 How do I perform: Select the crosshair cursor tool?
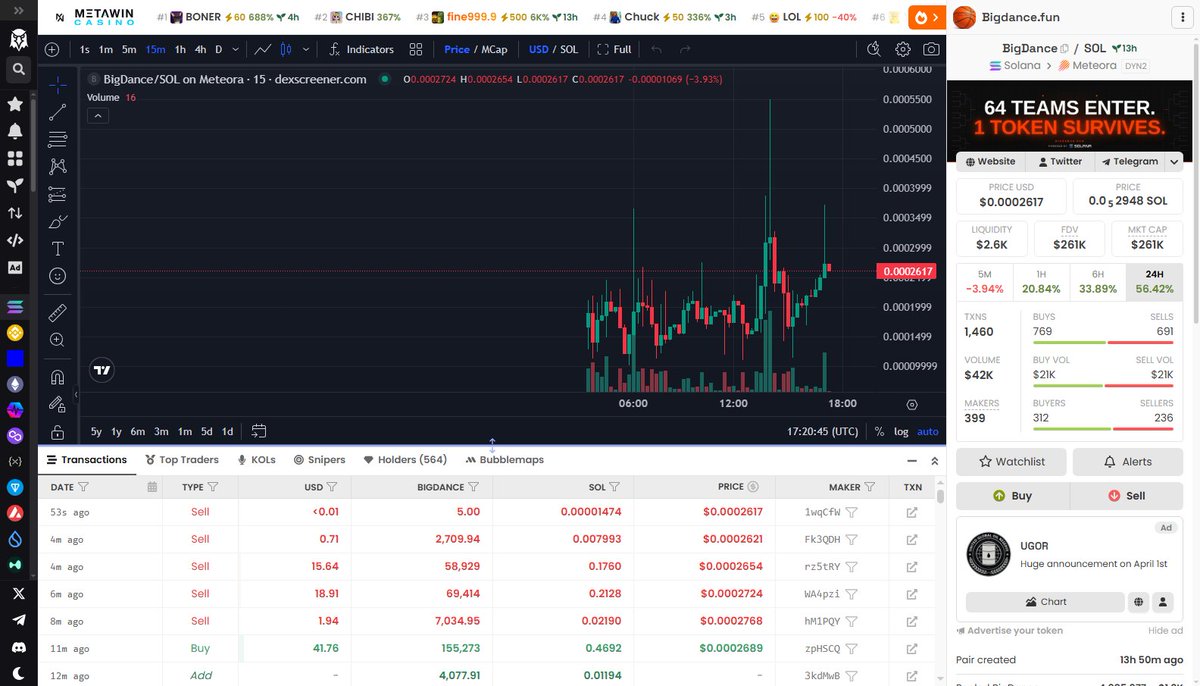pyautogui.click(x=57, y=85)
